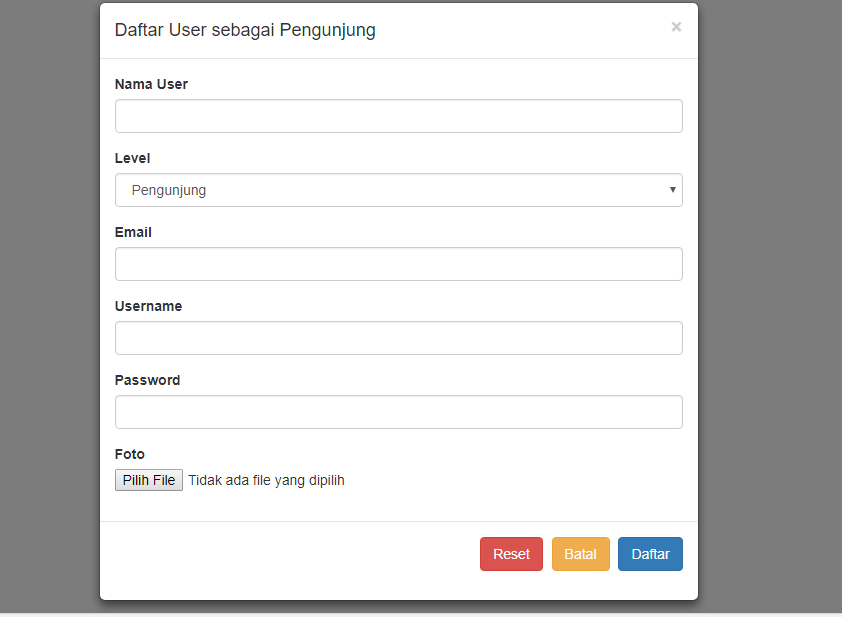The image size is (842, 617).
Task: Focus the Password input field
Action: [x=398, y=412]
